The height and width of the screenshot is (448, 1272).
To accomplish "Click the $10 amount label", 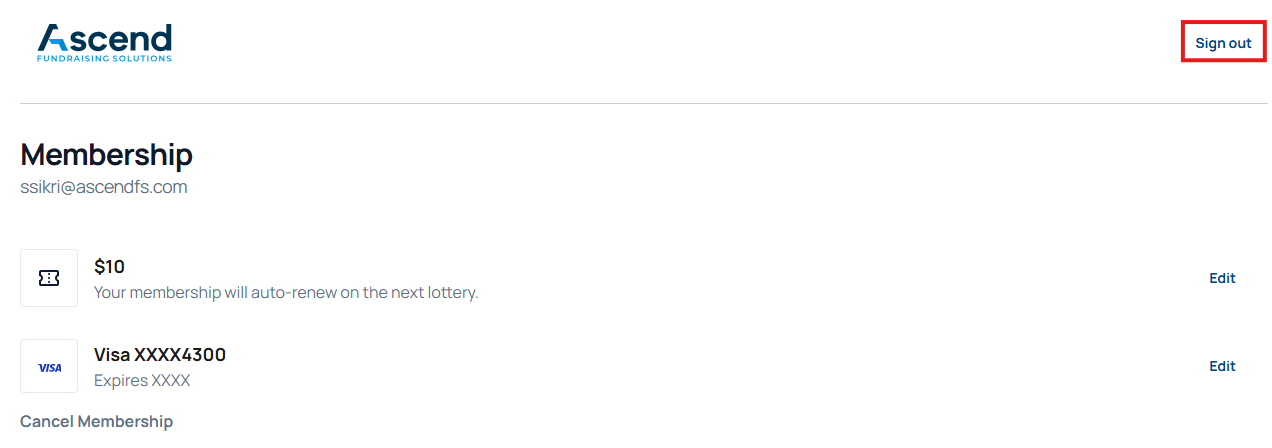I will [109, 267].
